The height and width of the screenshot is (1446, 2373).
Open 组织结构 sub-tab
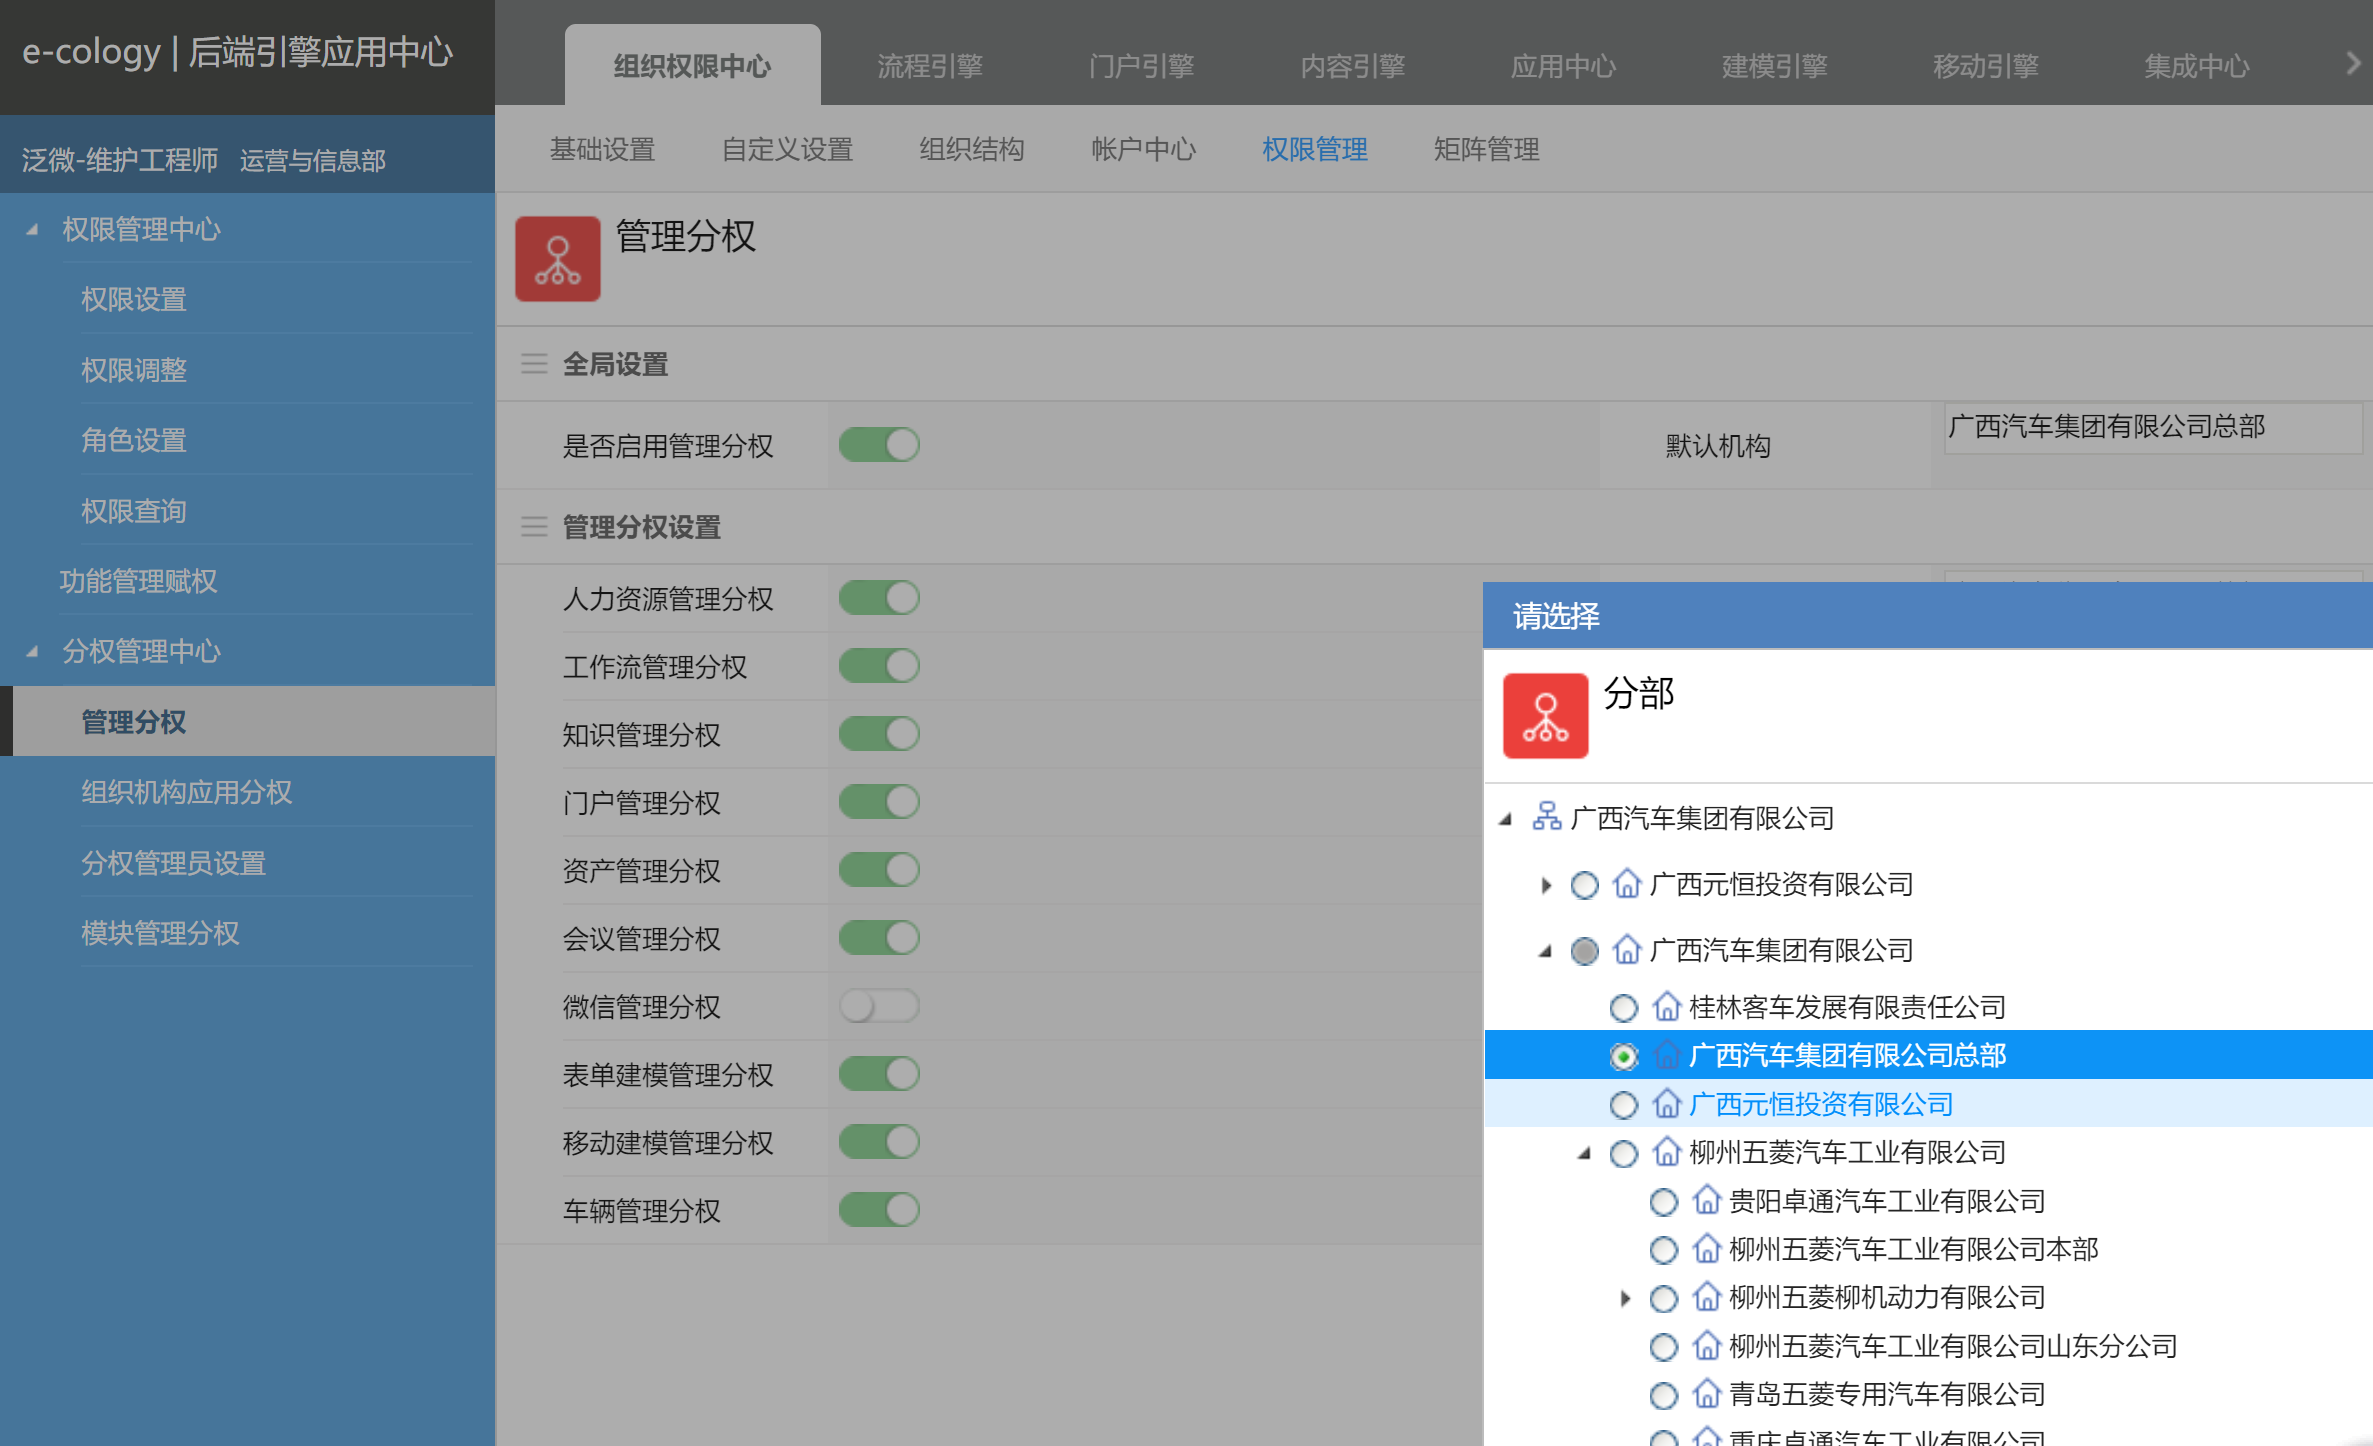pos(972,149)
